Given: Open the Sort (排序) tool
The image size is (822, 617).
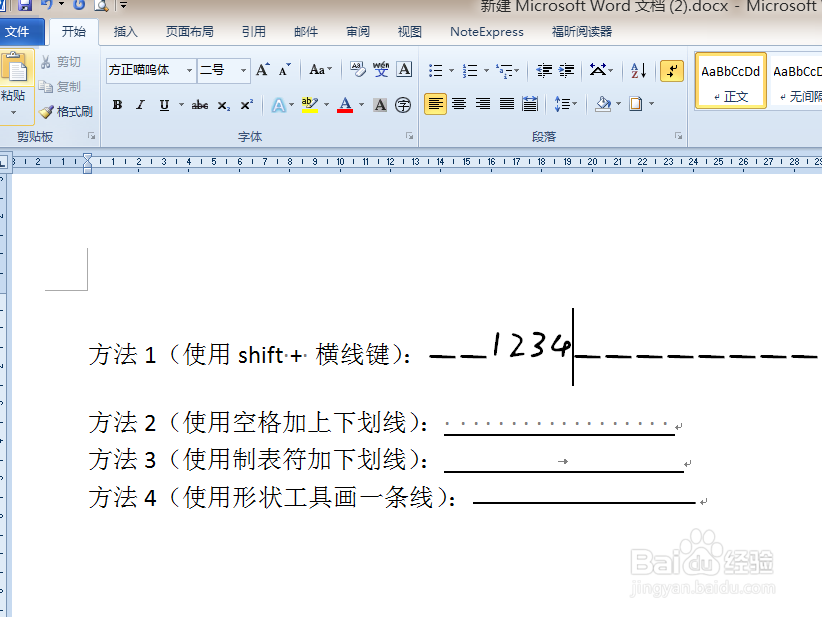Looking at the screenshot, I should (639, 71).
